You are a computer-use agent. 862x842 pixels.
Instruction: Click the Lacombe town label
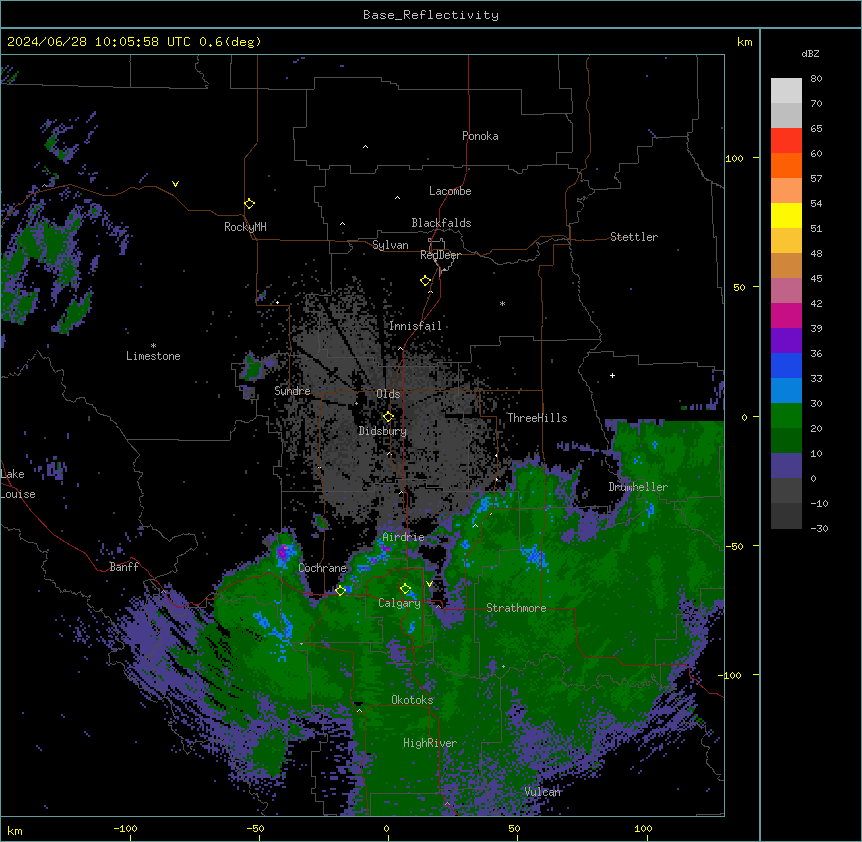(450, 191)
